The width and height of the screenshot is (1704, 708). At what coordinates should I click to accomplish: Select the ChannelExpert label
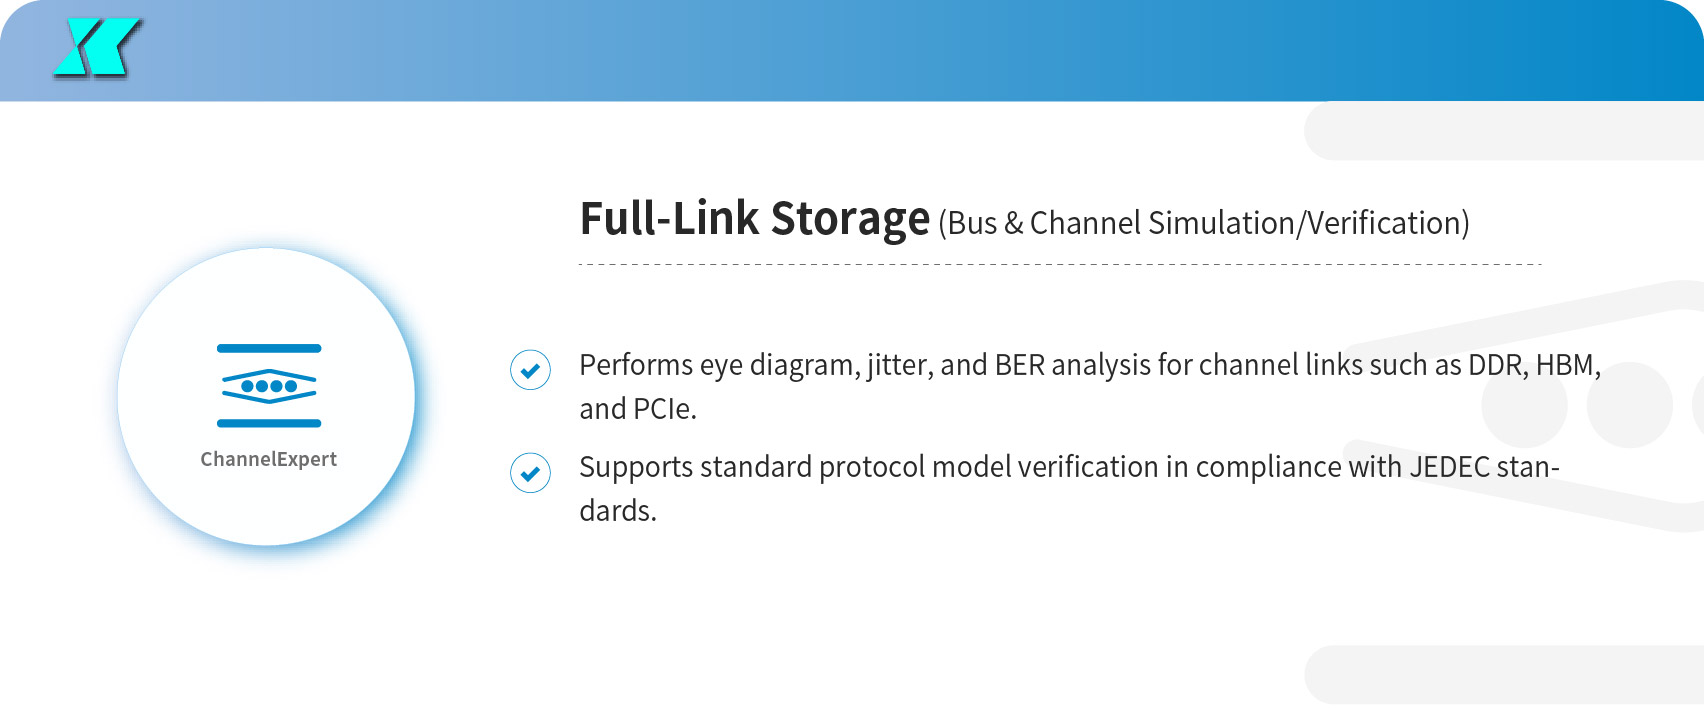(x=268, y=459)
